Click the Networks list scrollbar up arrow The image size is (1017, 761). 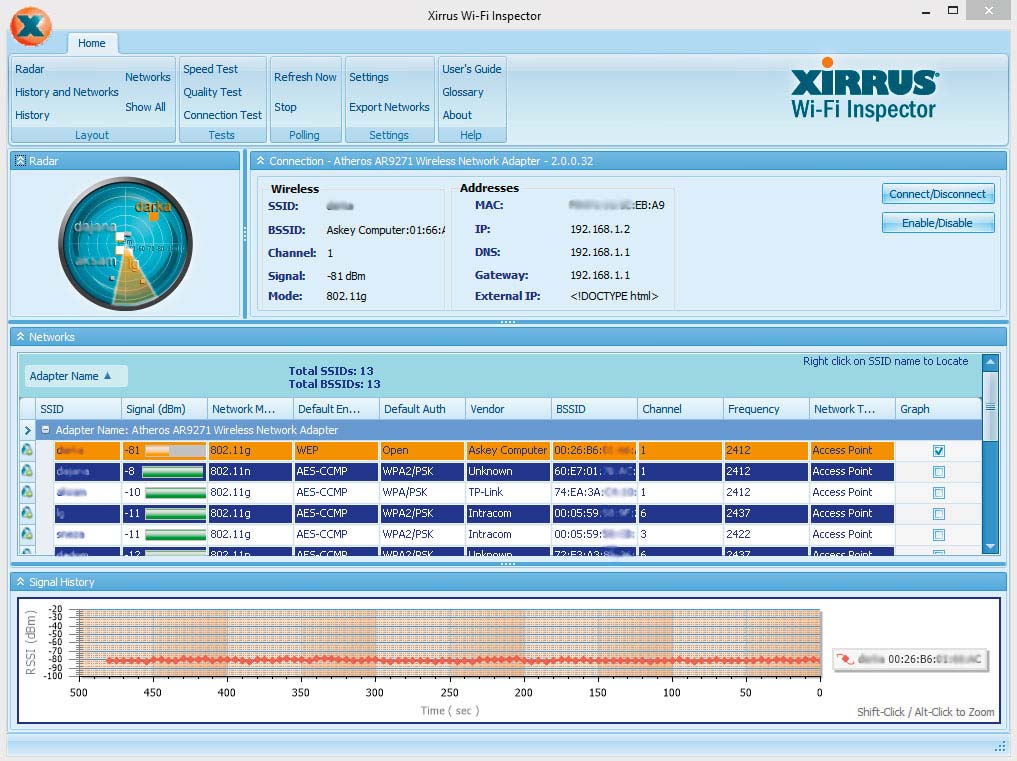click(x=990, y=361)
